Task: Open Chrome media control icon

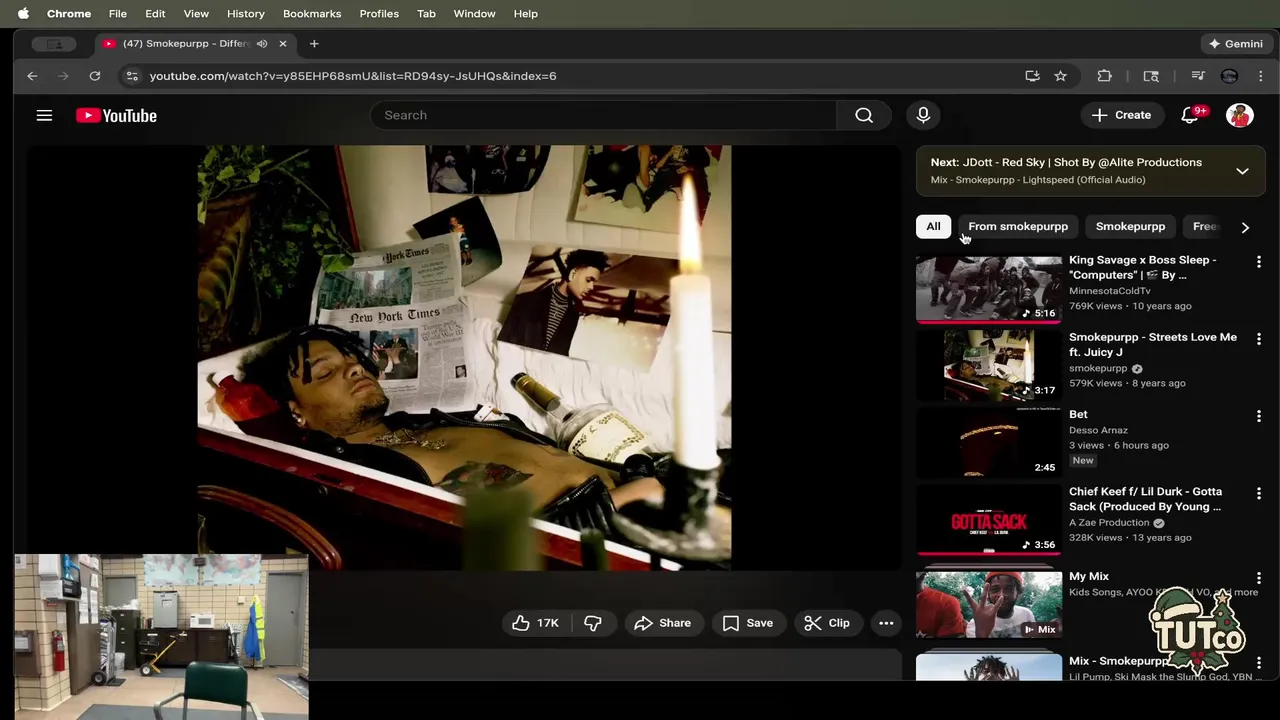Action: tap(1198, 76)
